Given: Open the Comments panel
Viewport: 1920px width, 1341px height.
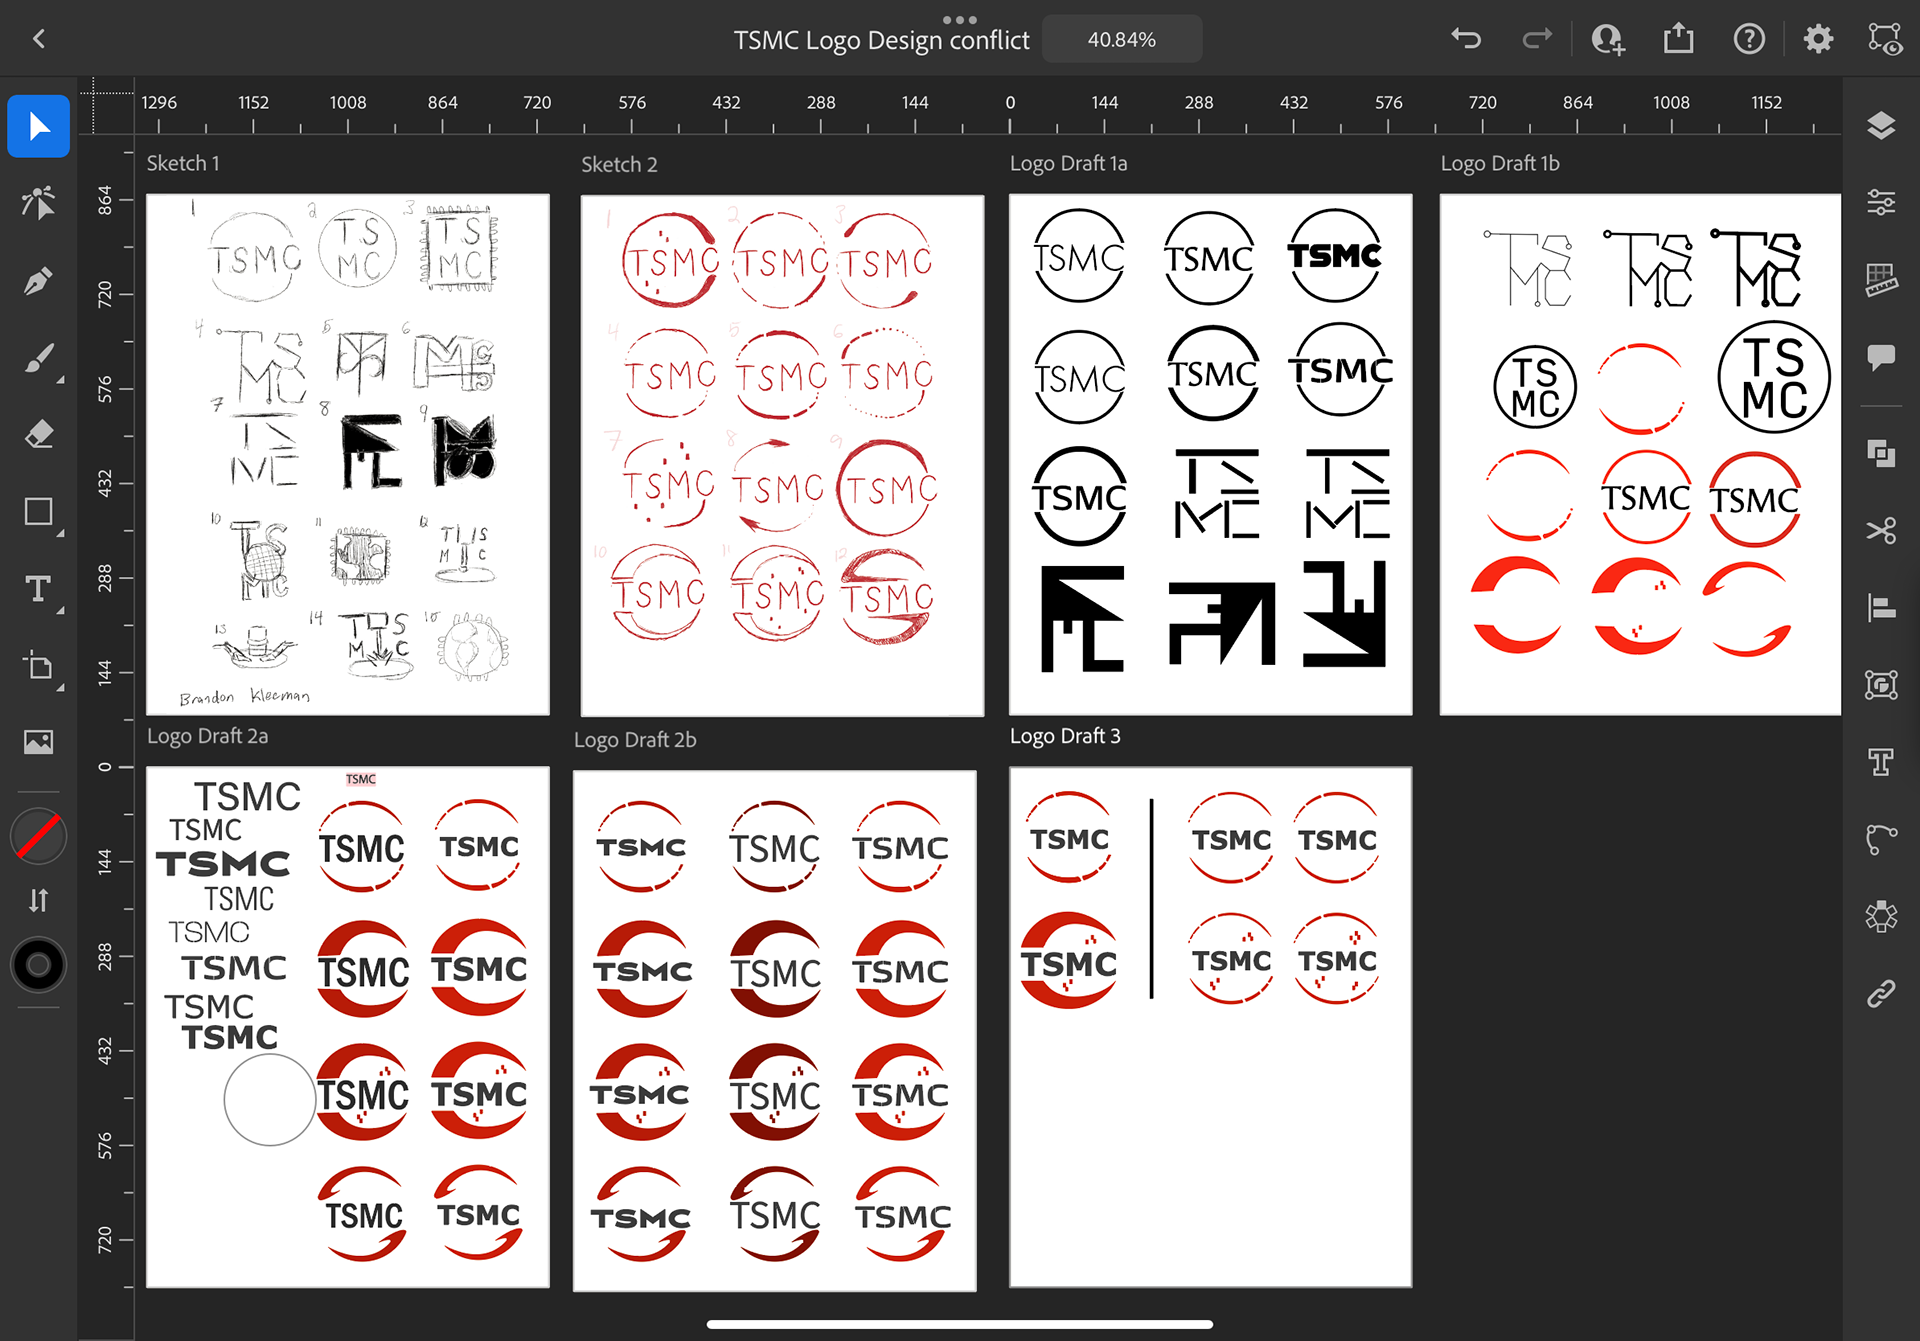Looking at the screenshot, I should point(1881,357).
